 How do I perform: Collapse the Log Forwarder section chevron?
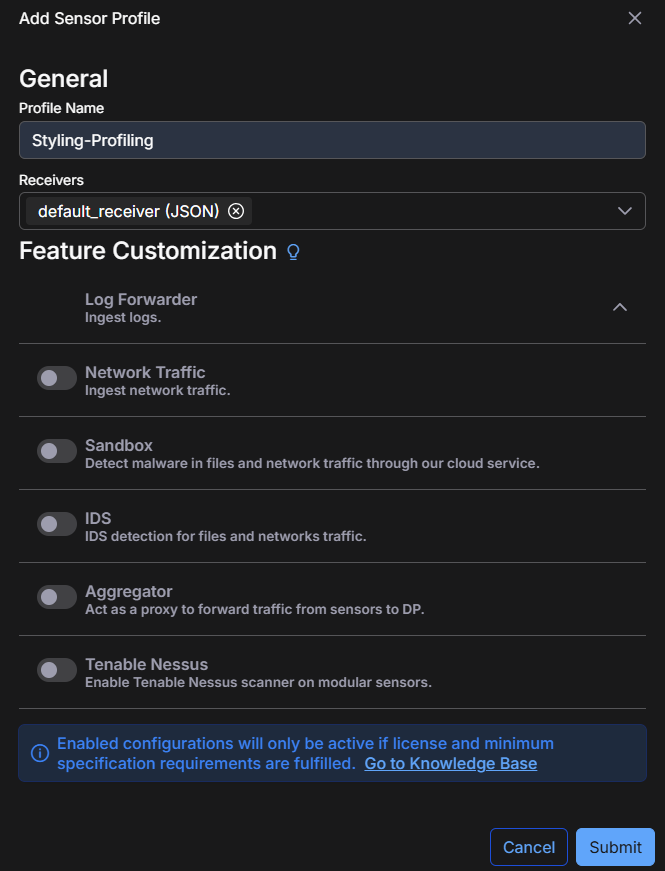coord(620,307)
